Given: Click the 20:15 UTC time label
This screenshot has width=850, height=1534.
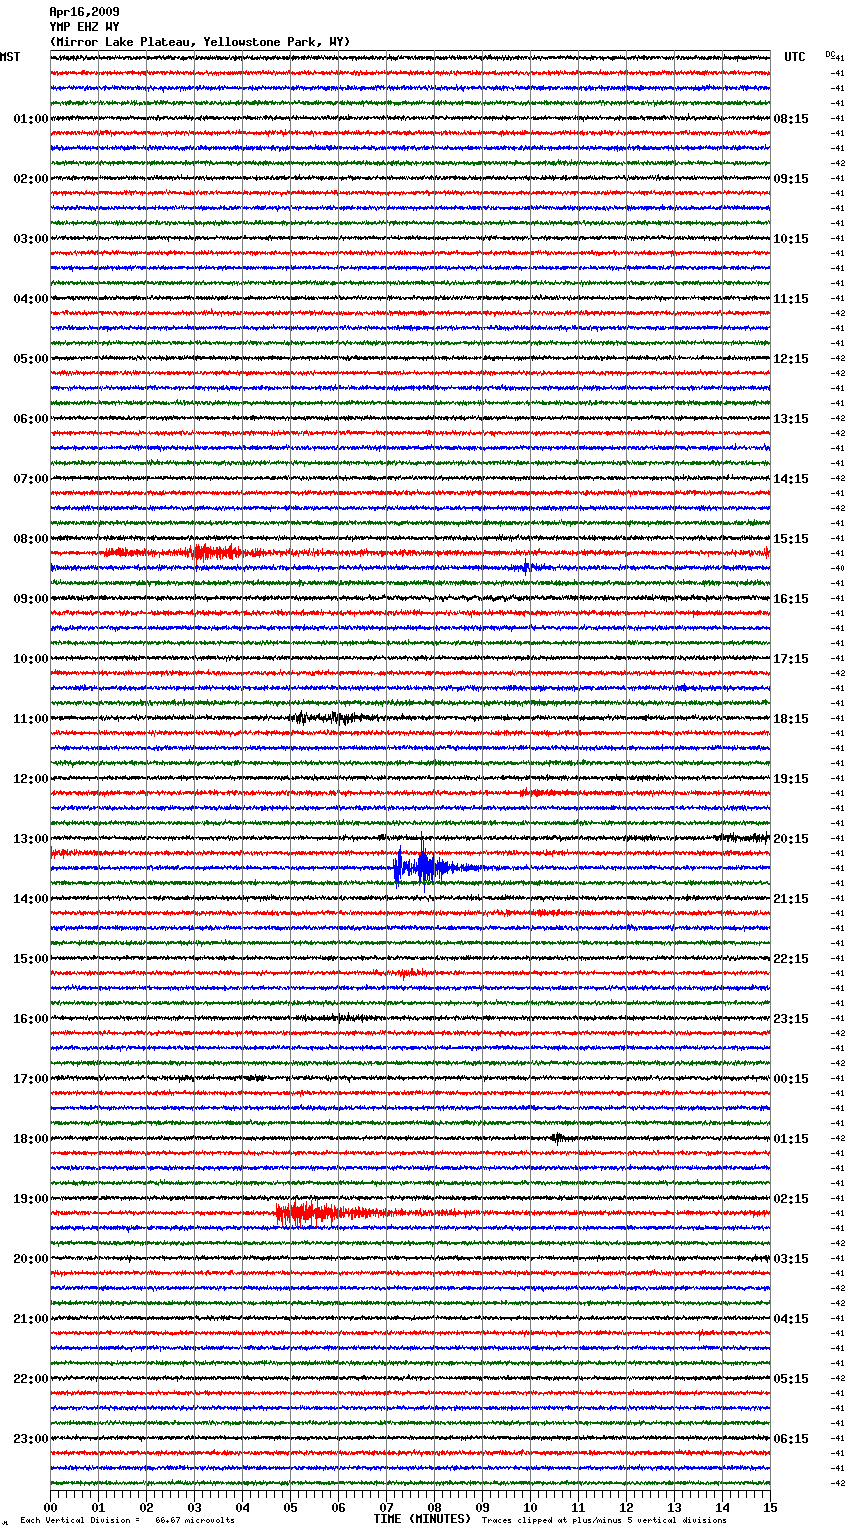Looking at the screenshot, I should (791, 839).
